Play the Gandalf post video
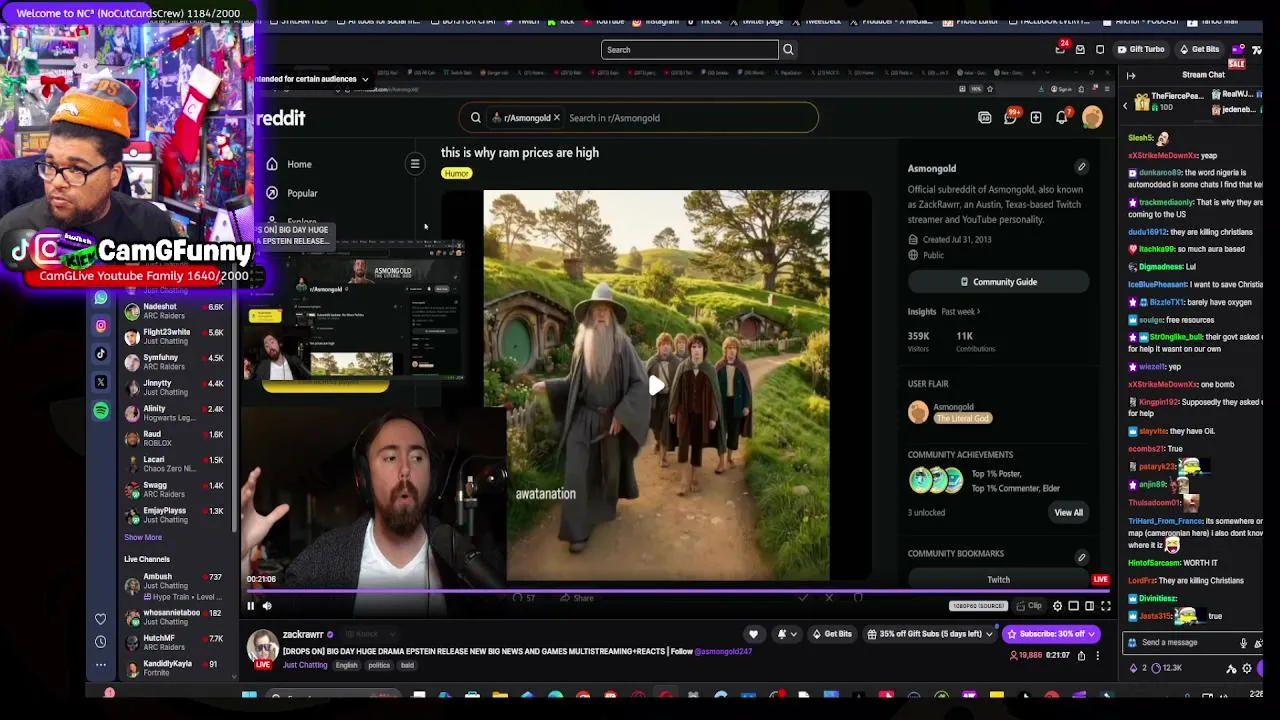This screenshot has height=720, width=1280. [656, 385]
